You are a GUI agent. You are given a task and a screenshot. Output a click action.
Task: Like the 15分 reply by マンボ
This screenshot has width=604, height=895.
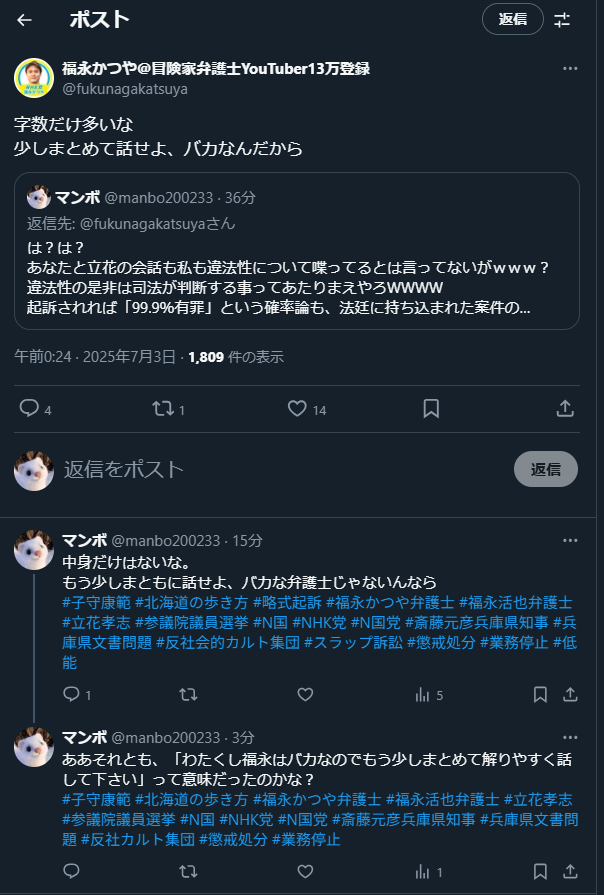(x=305, y=695)
